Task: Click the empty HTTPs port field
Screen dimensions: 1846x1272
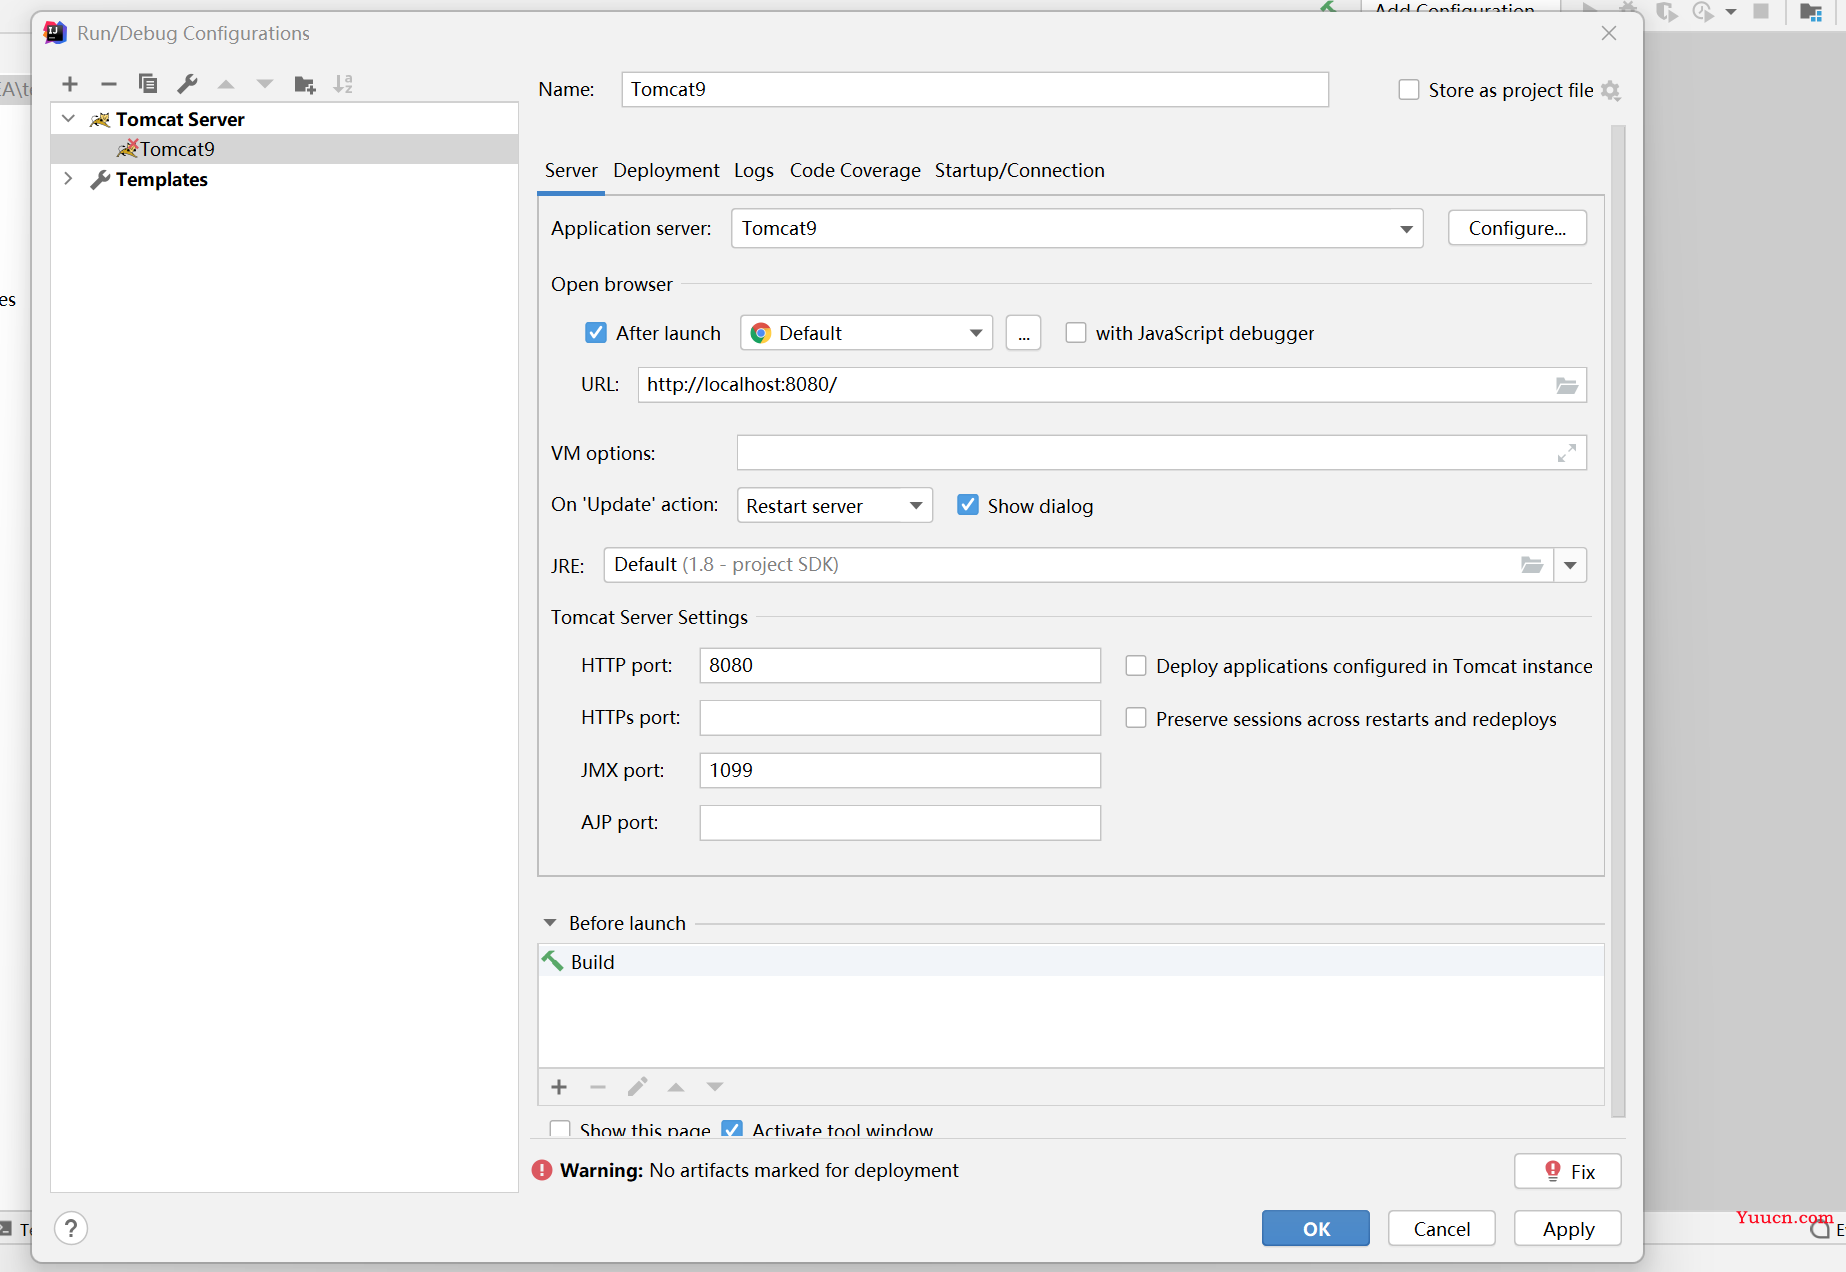Action: [x=900, y=718]
